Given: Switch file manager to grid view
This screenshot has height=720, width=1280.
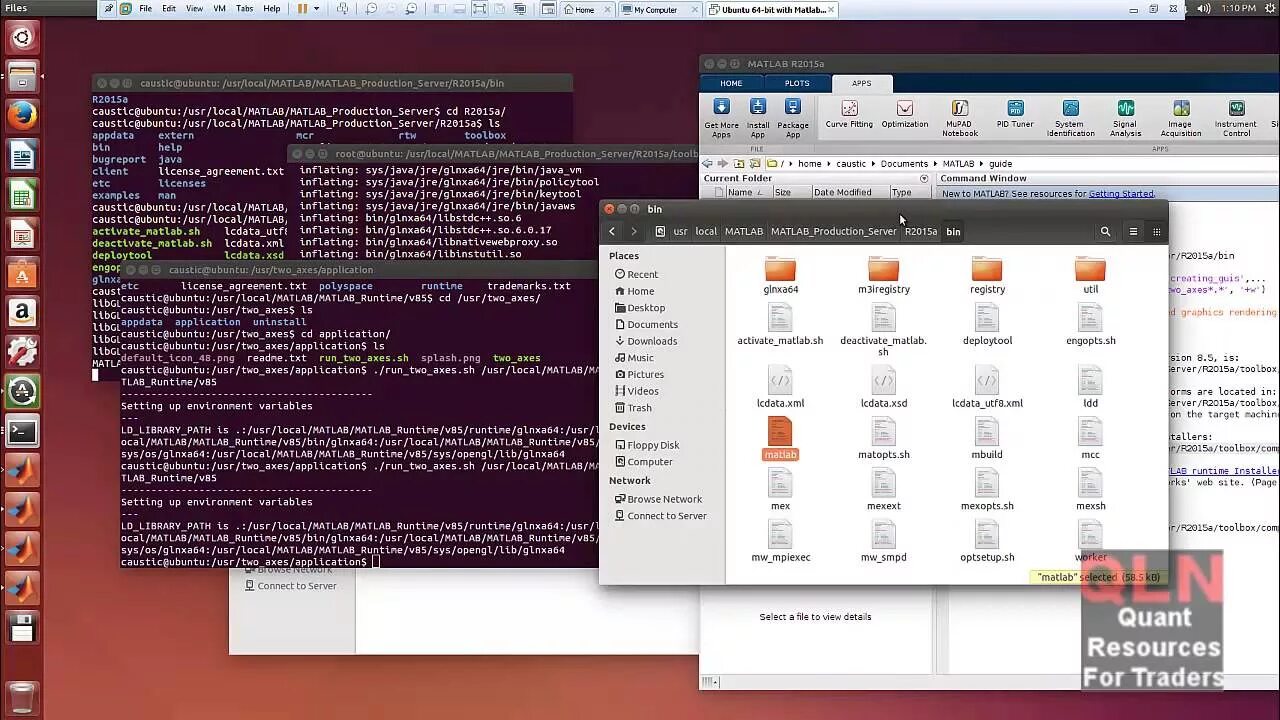Looking at the screenshot, I should (x=1156, y=231).
